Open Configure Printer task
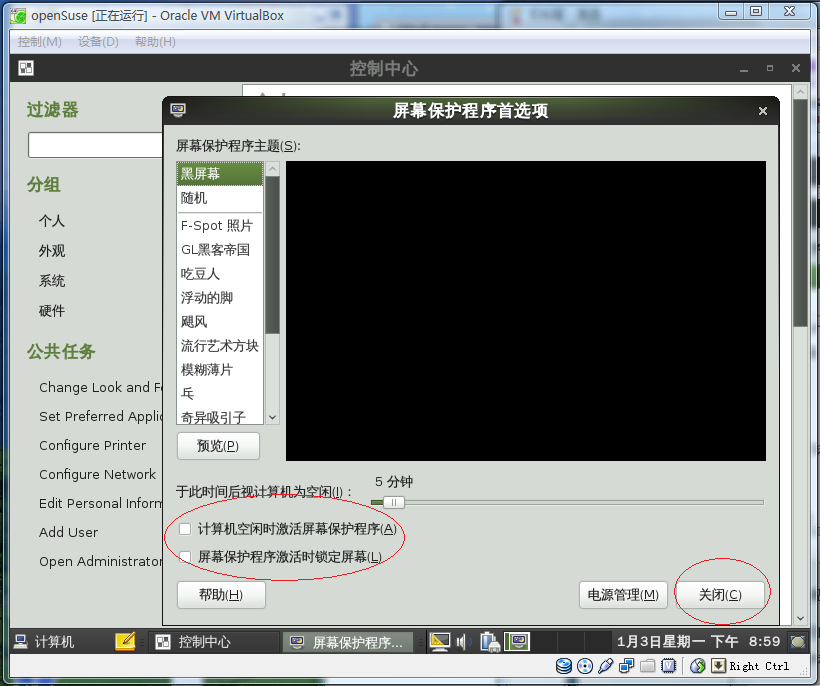 (93, 445)
